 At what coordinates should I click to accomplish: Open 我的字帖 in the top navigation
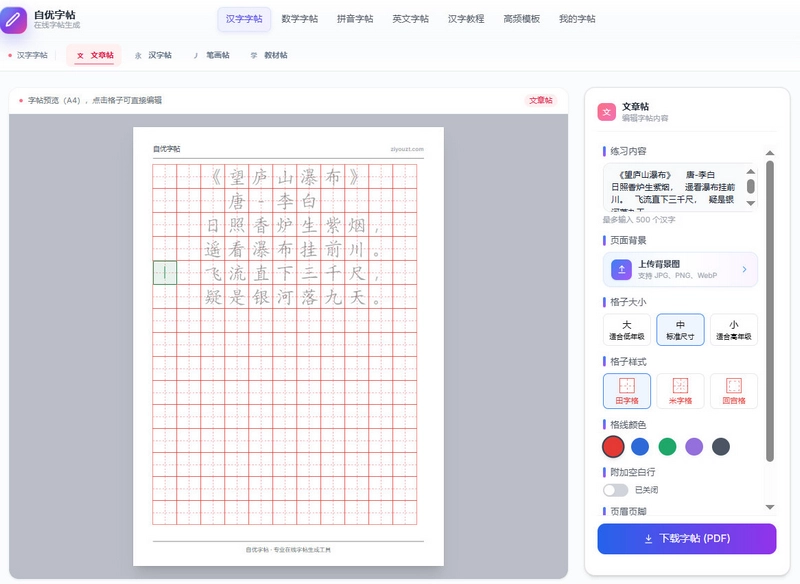(577, 19)
